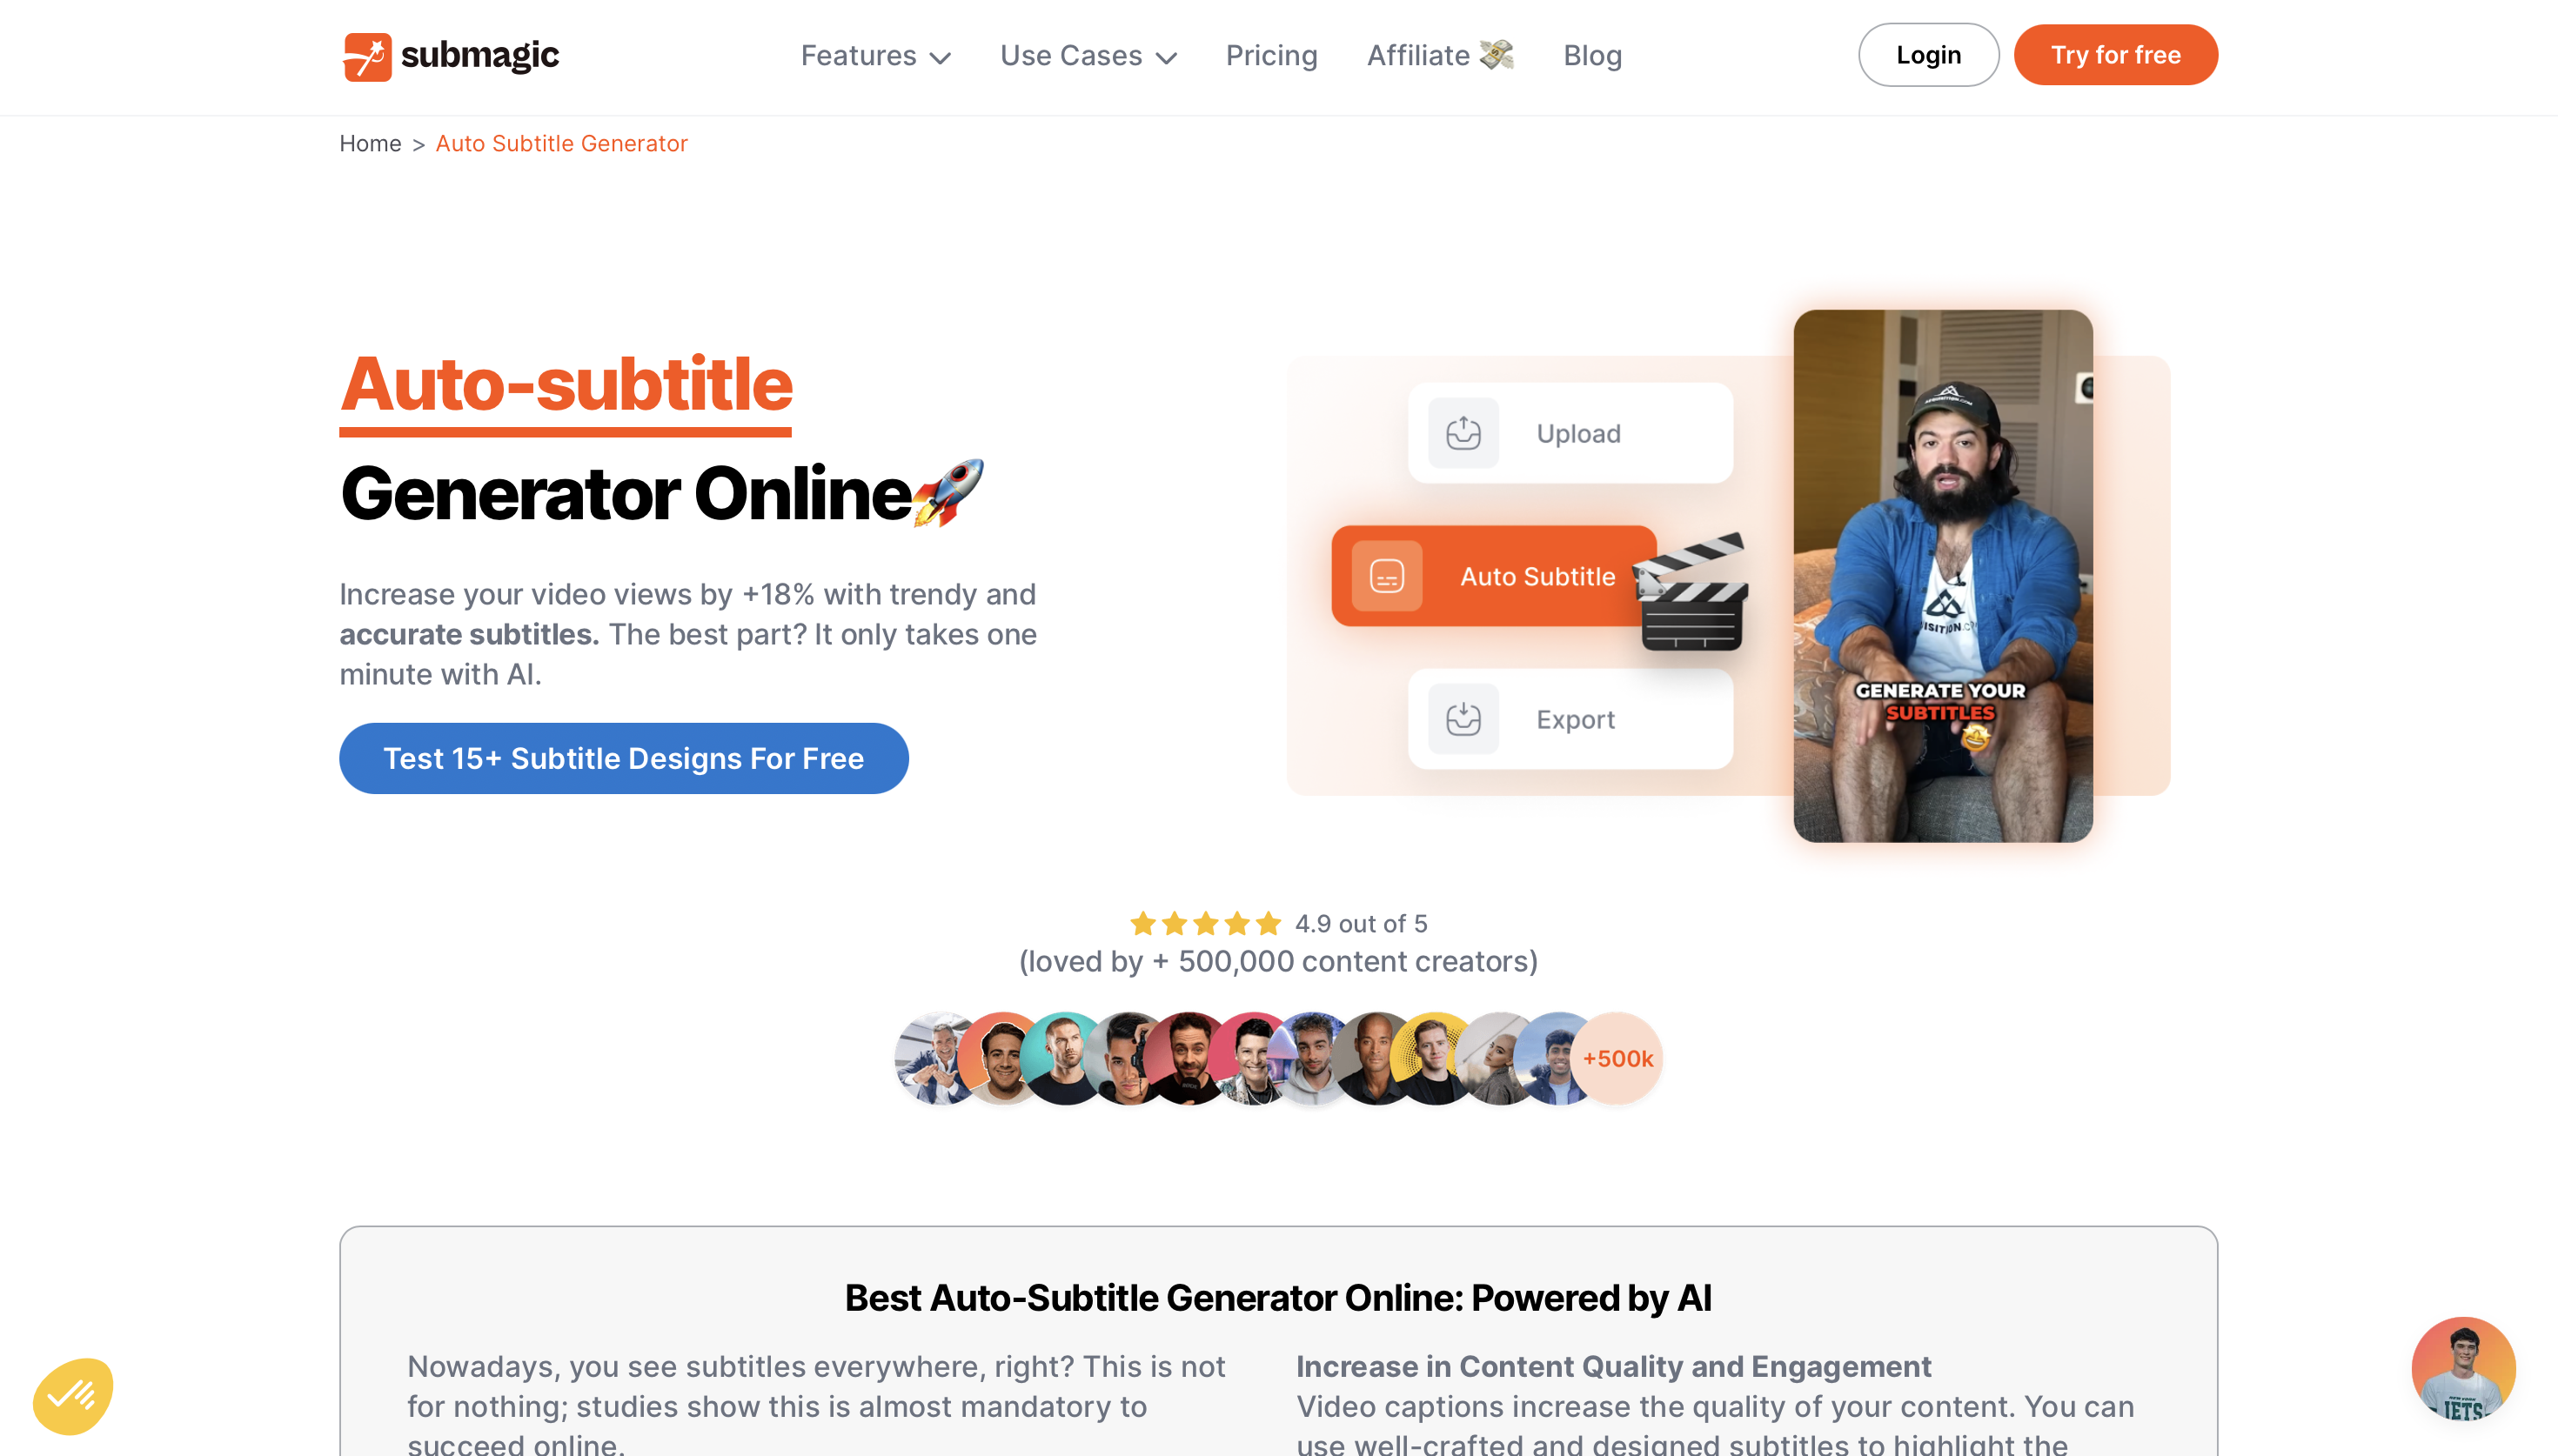Click the rocket emoji beside Generator Online
This screenshot has height=1456, width=2558.
coord(948,492)
